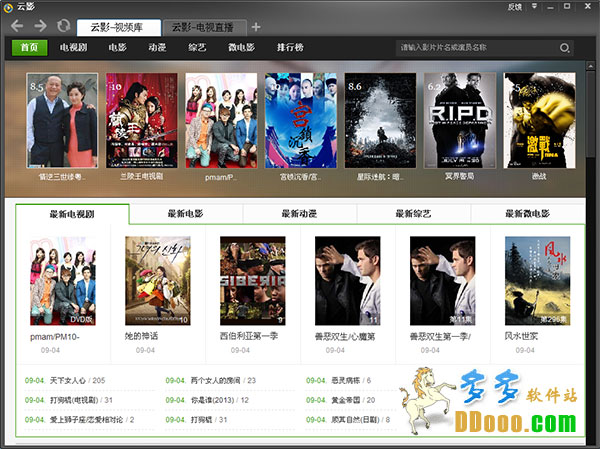The width and height of the screenshot is (600, 449).
Task: Click the 她的神话 title link
Action: pyautogui.click(x=141, y=336)
